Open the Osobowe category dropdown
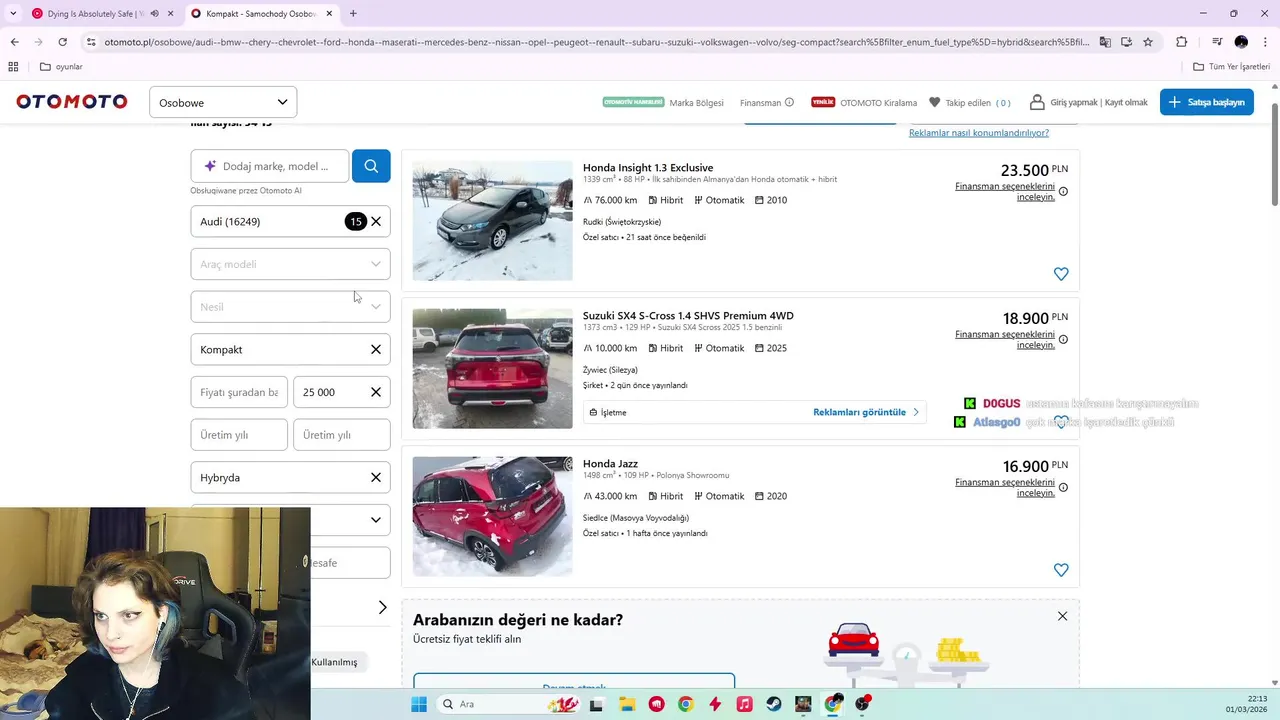This screenshot has height=720, width=1280. [223, 102]
